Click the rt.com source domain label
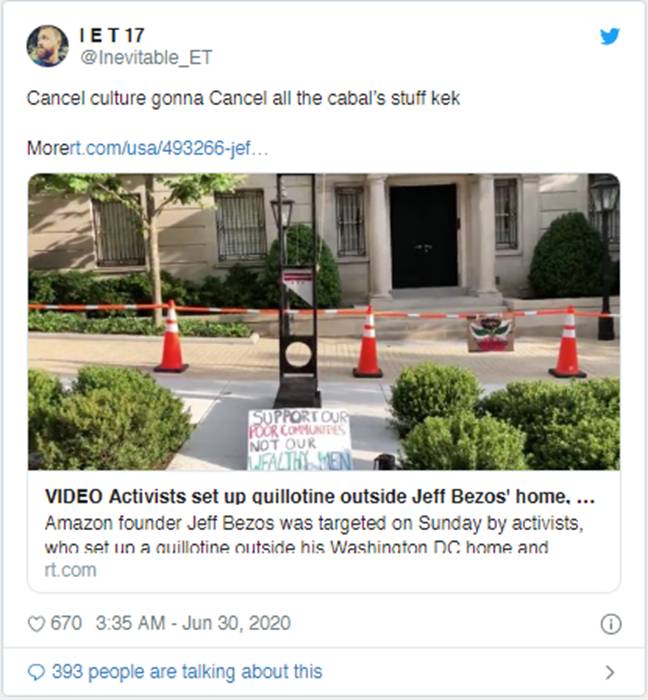 tap(71, 570)
